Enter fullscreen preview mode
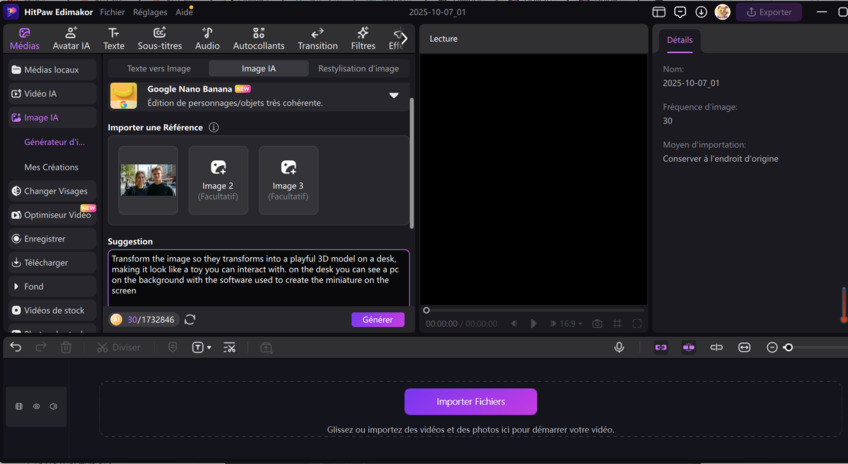Image resolution: width=848 pixels, height=464 pixels. [x=637, y=324]
